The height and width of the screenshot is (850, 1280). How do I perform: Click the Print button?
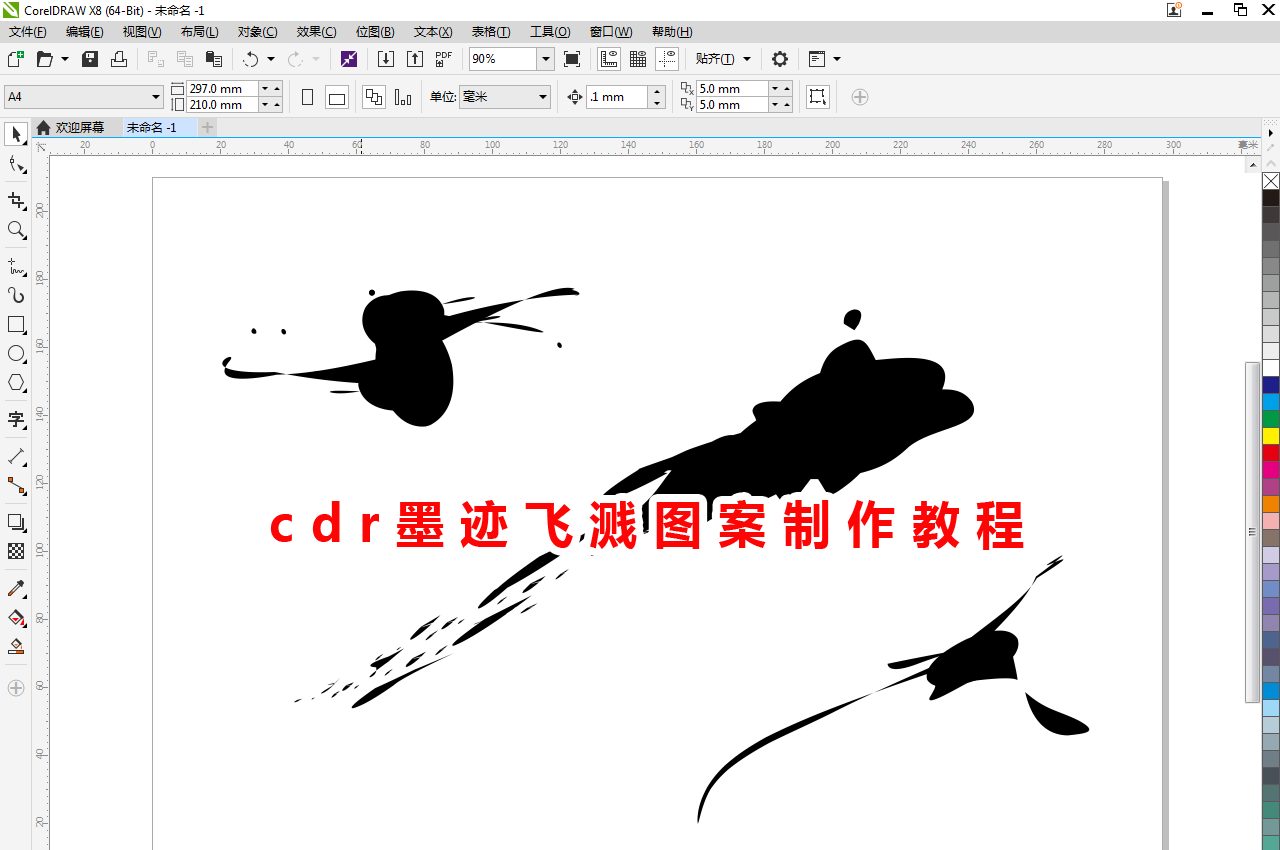click(x=118, y=58)
